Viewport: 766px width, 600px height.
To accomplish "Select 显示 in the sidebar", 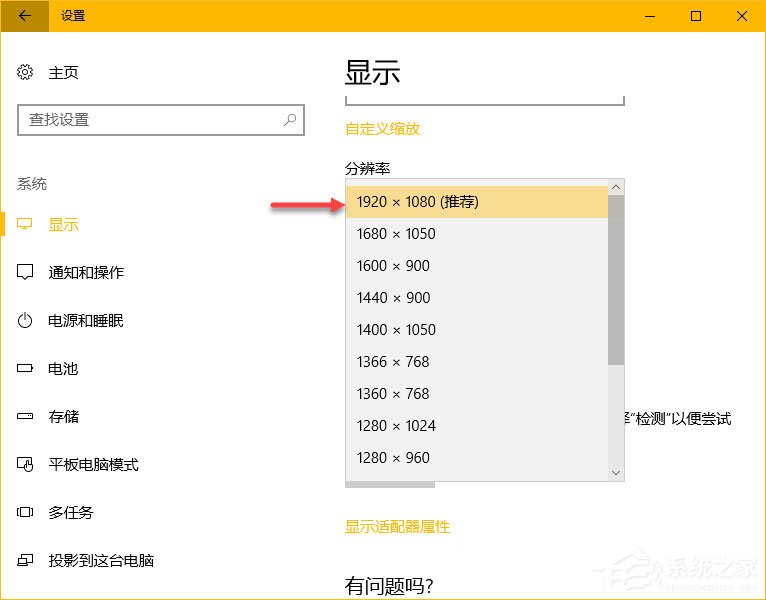I will 64,225.
